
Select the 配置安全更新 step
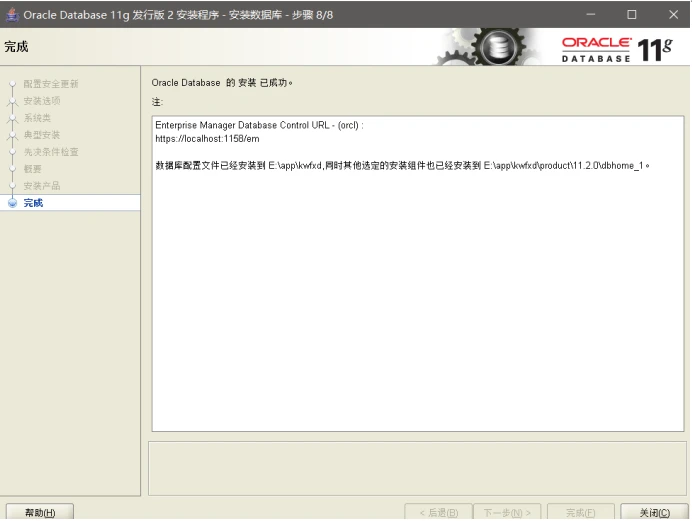click(x=51, y=84)
